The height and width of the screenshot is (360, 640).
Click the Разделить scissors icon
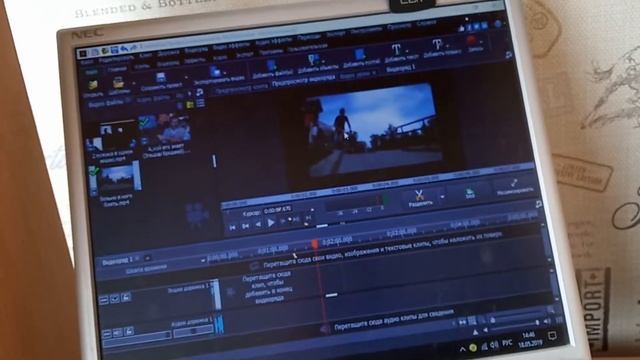pos(419,195)
